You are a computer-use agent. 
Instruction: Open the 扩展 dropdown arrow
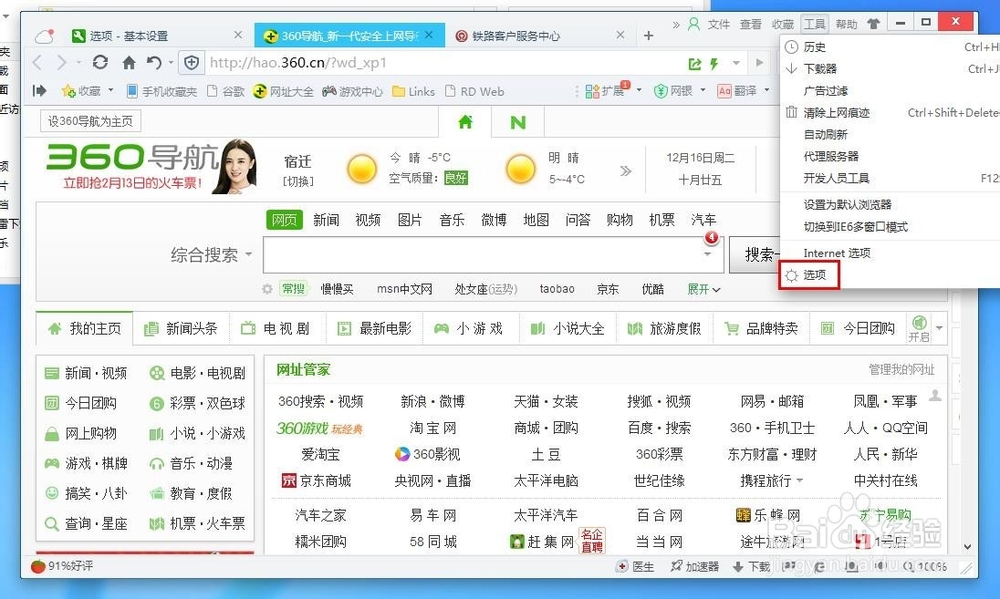[638, 91]
